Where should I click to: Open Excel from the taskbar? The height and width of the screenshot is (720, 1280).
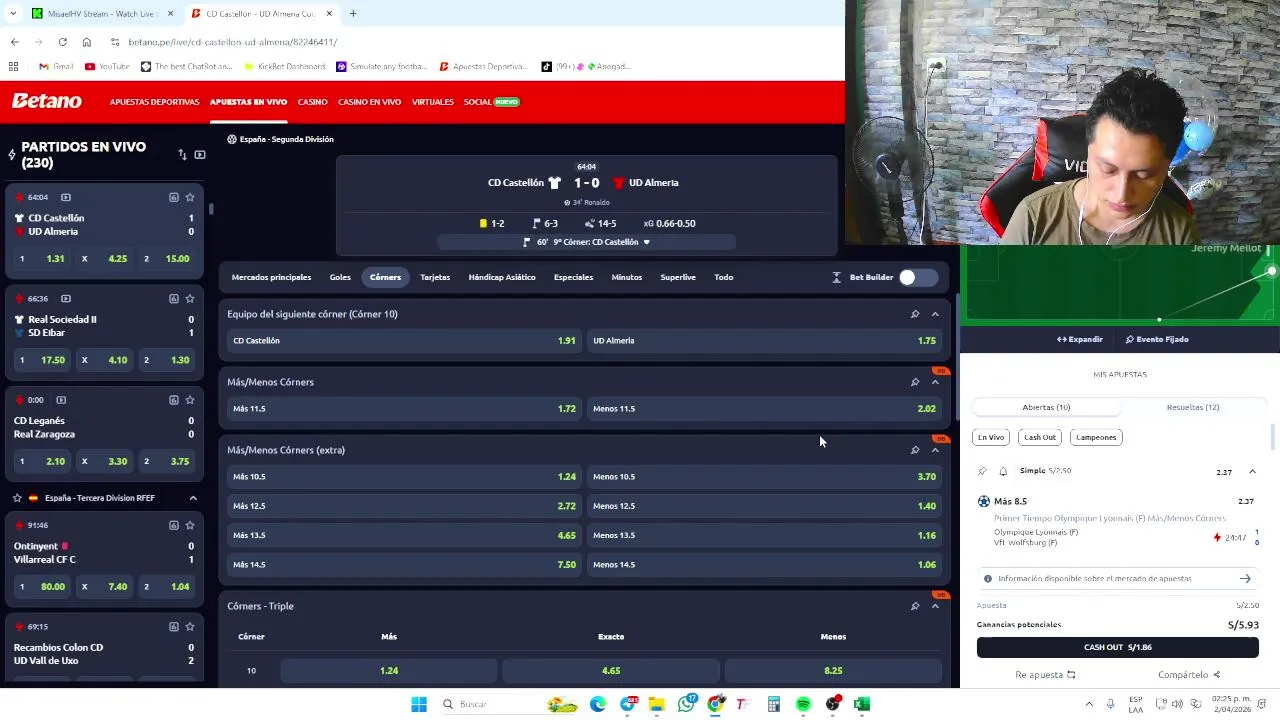(862, 704)
